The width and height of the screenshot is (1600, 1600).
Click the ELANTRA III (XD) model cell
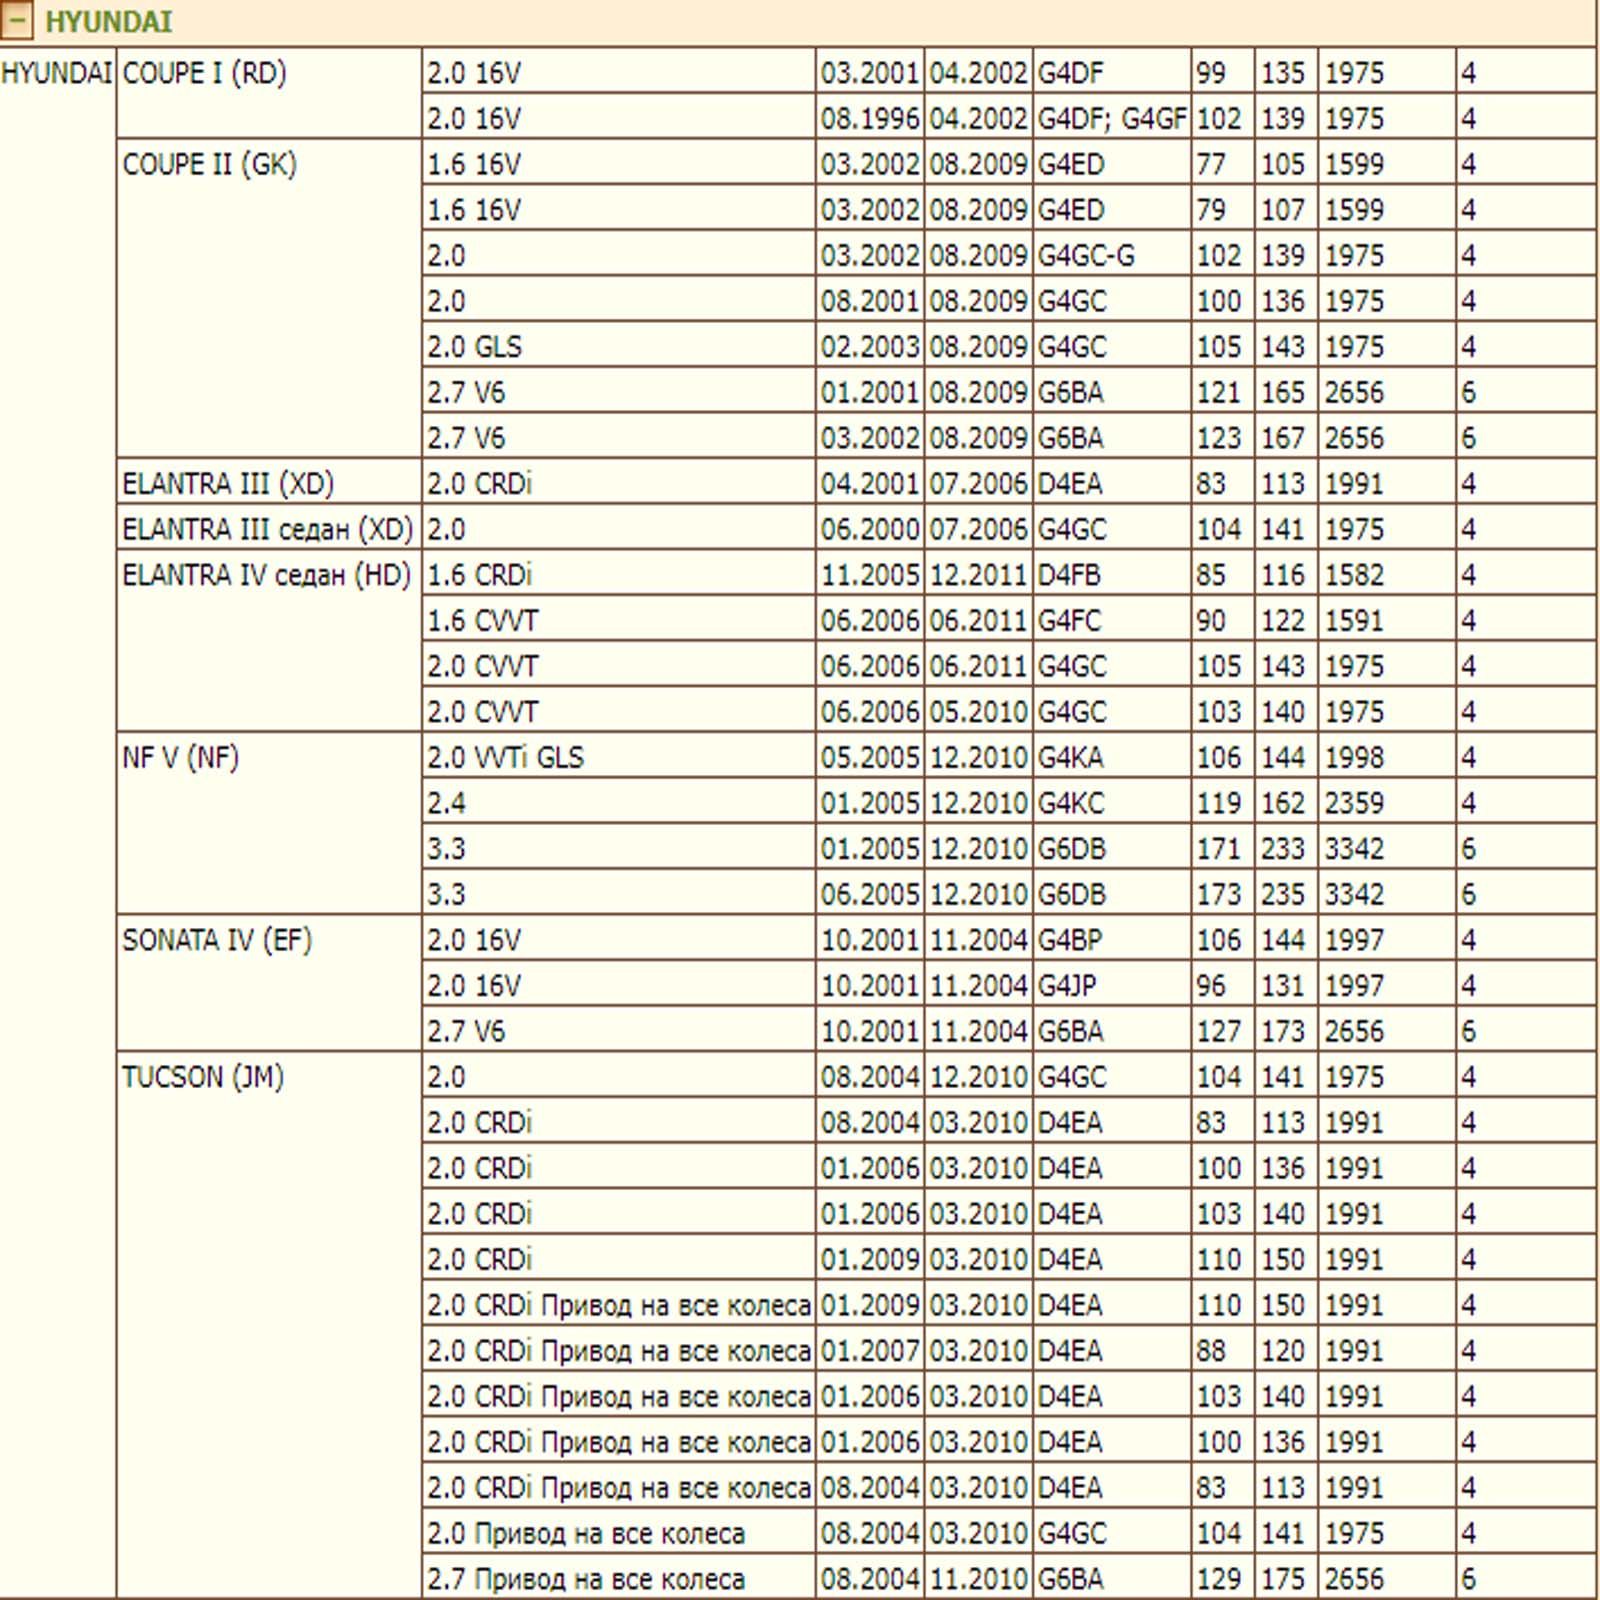click(x=227, y=484)
